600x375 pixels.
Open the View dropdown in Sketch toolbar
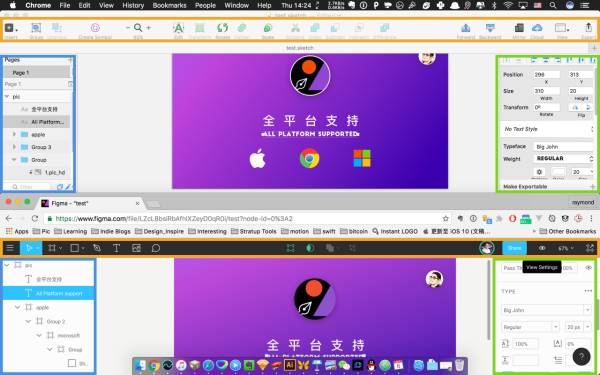click(562, 28)
